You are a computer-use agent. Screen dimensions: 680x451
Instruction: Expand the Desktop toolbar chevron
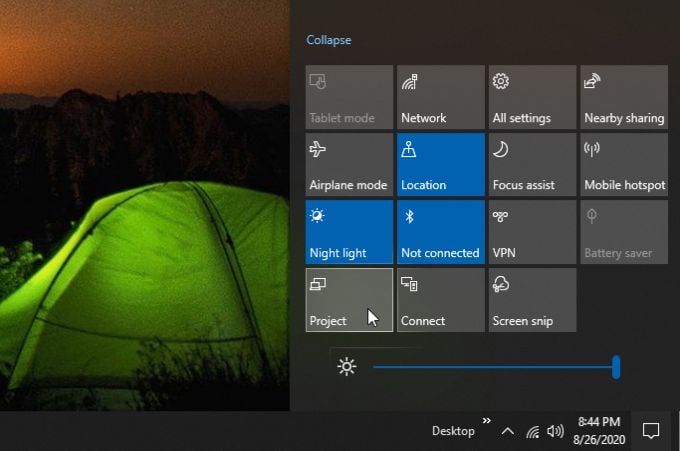pyautogui.click(x=487, y=420)
